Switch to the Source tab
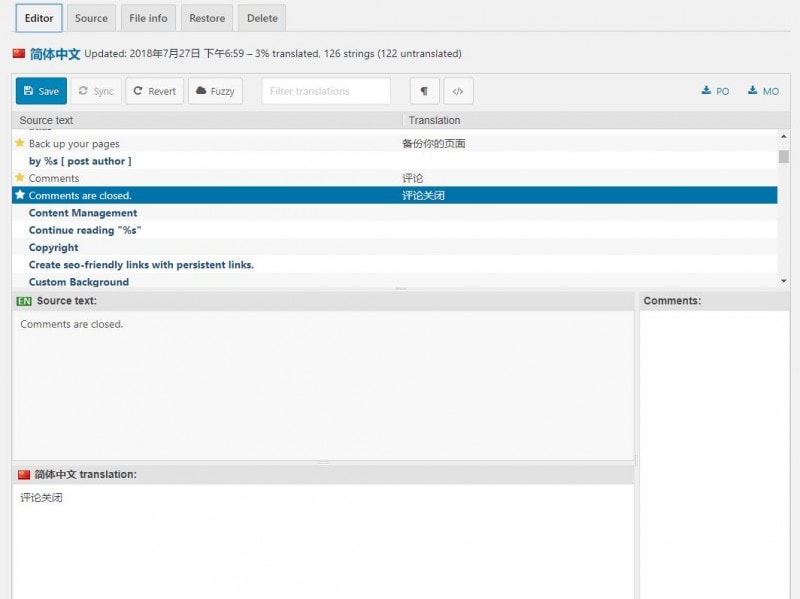Viewport: 800px width, 599px height. tap(91, 18)
